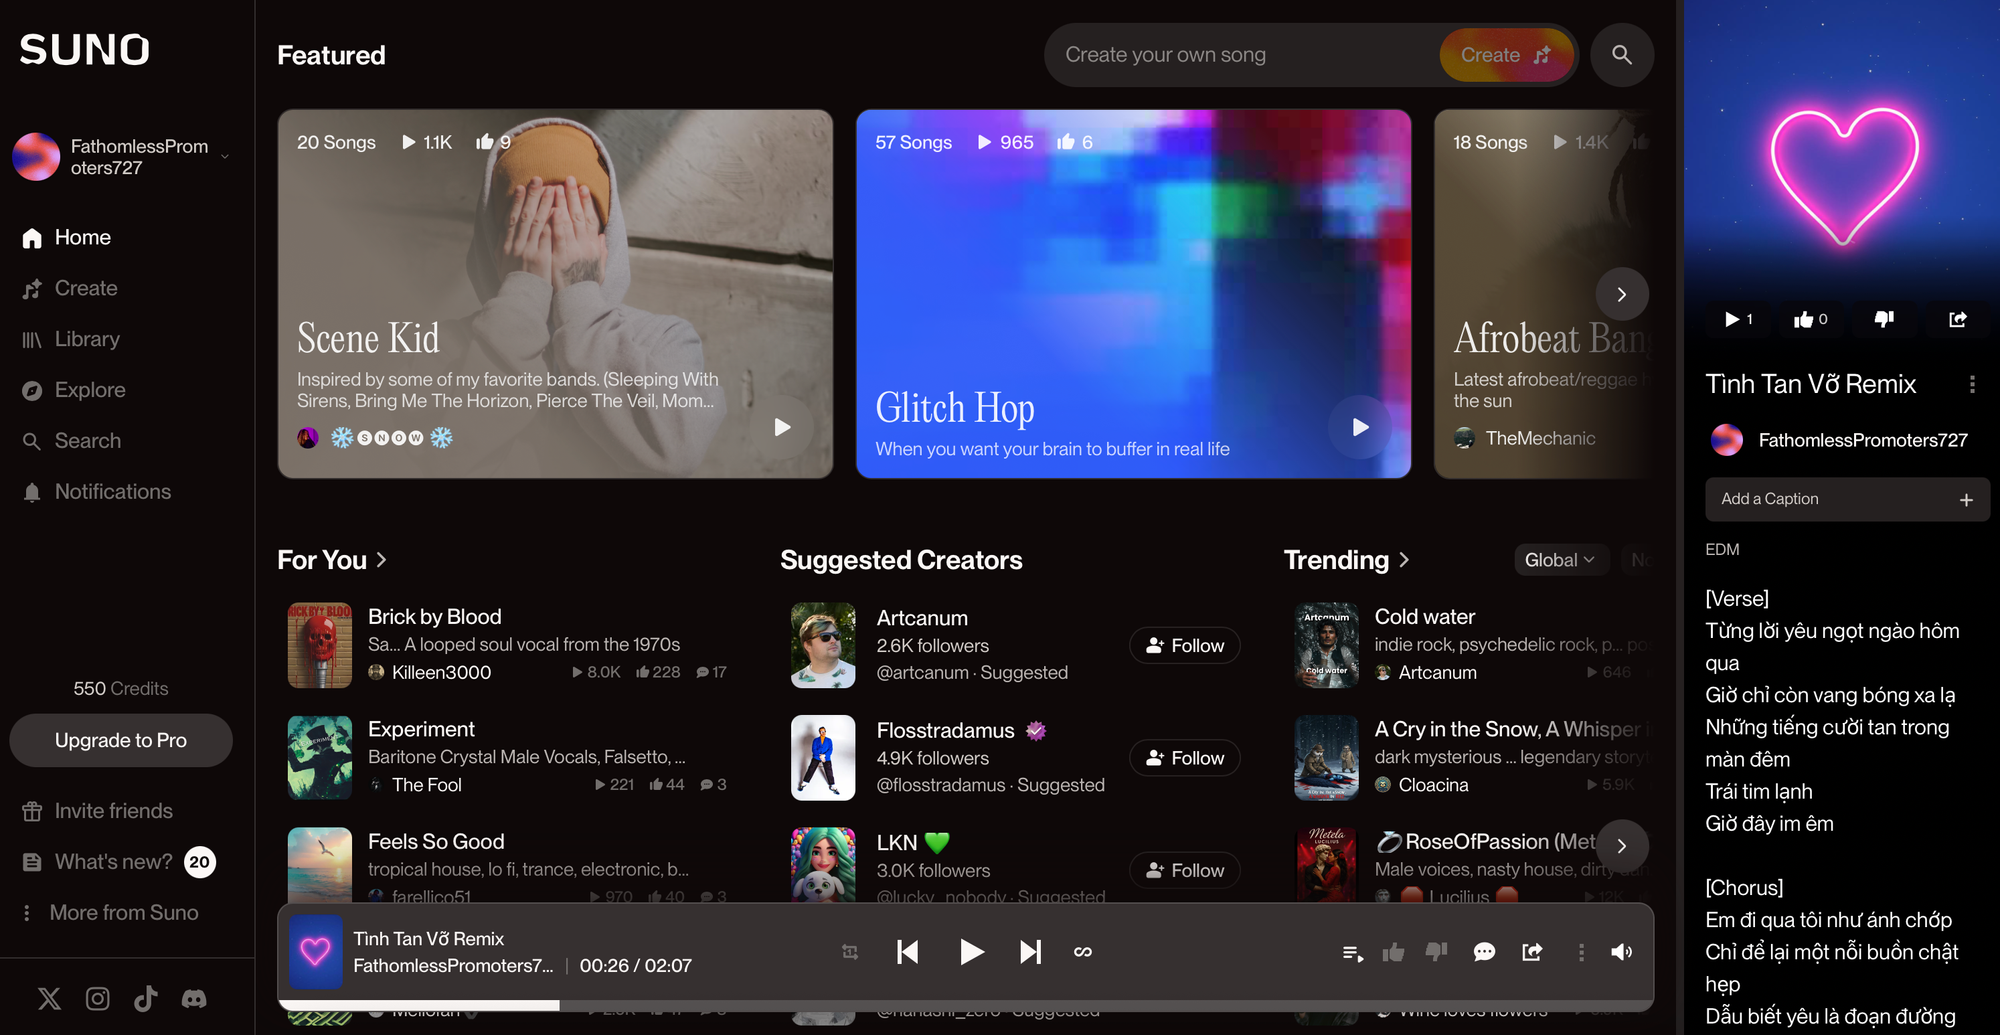Share the song from the player bar
Image resolution: width=2000 pixels, height=1035 pixels.
[x=1532, y=952]
